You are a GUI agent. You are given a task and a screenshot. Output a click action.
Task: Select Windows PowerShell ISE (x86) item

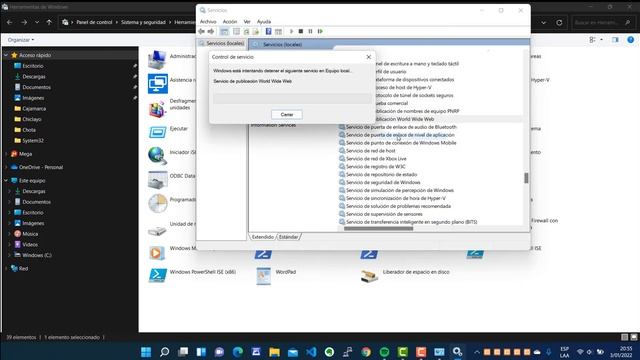pyautogui.click(x=192, y=275)
